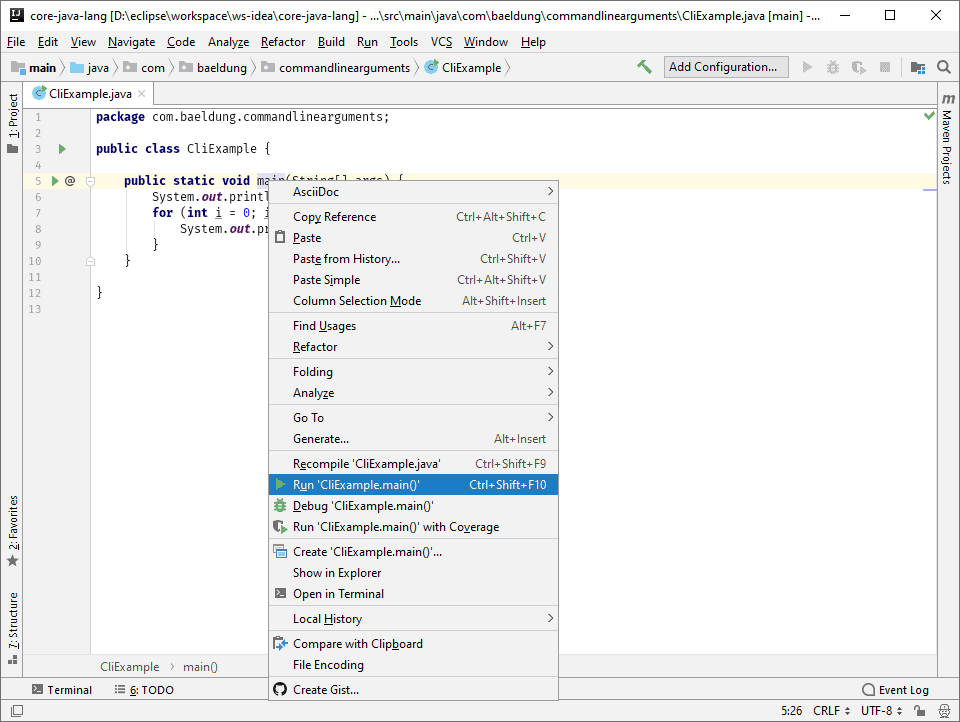Click the green Build project hammer icon

point(644,67)
